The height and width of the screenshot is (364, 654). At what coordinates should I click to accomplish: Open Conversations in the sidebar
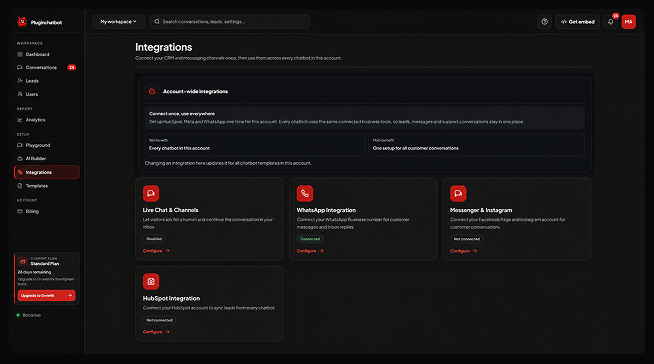pyautogui.click(x=46, y=68)
